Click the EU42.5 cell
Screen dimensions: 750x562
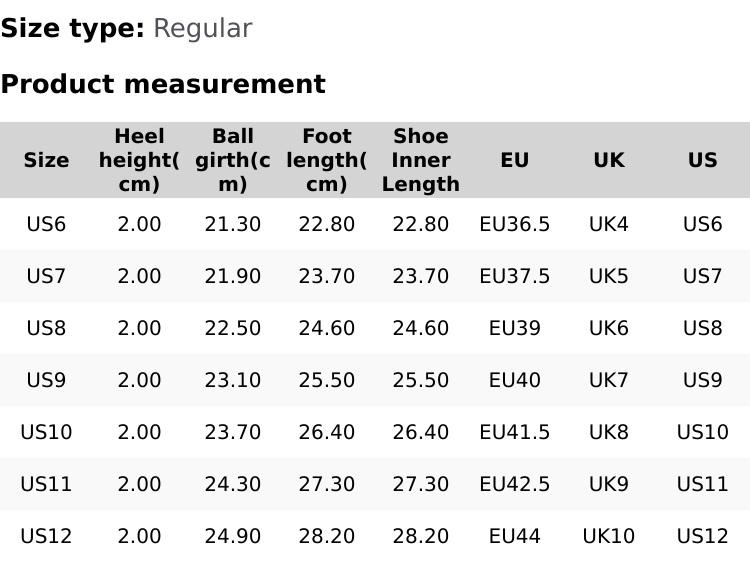pyautogui.click(x=514, y=484)
